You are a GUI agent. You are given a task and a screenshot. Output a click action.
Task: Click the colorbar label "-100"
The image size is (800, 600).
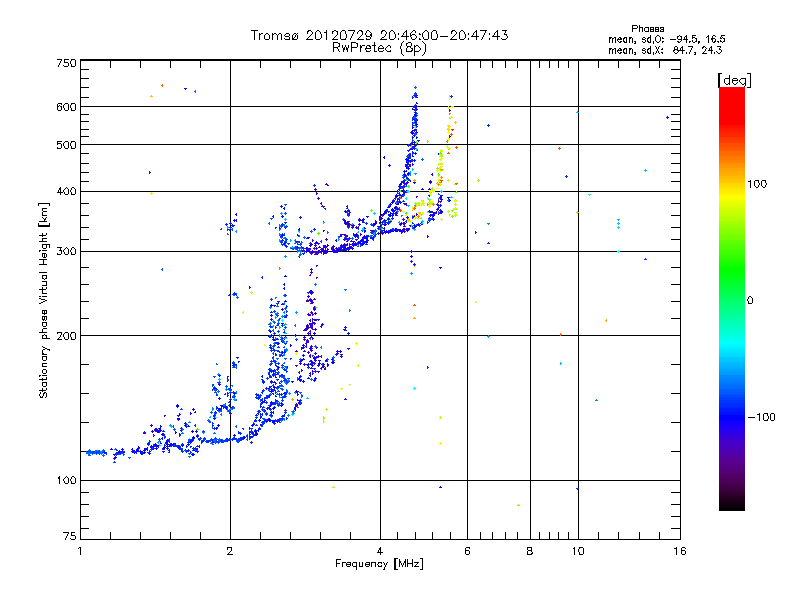(761, 417)
